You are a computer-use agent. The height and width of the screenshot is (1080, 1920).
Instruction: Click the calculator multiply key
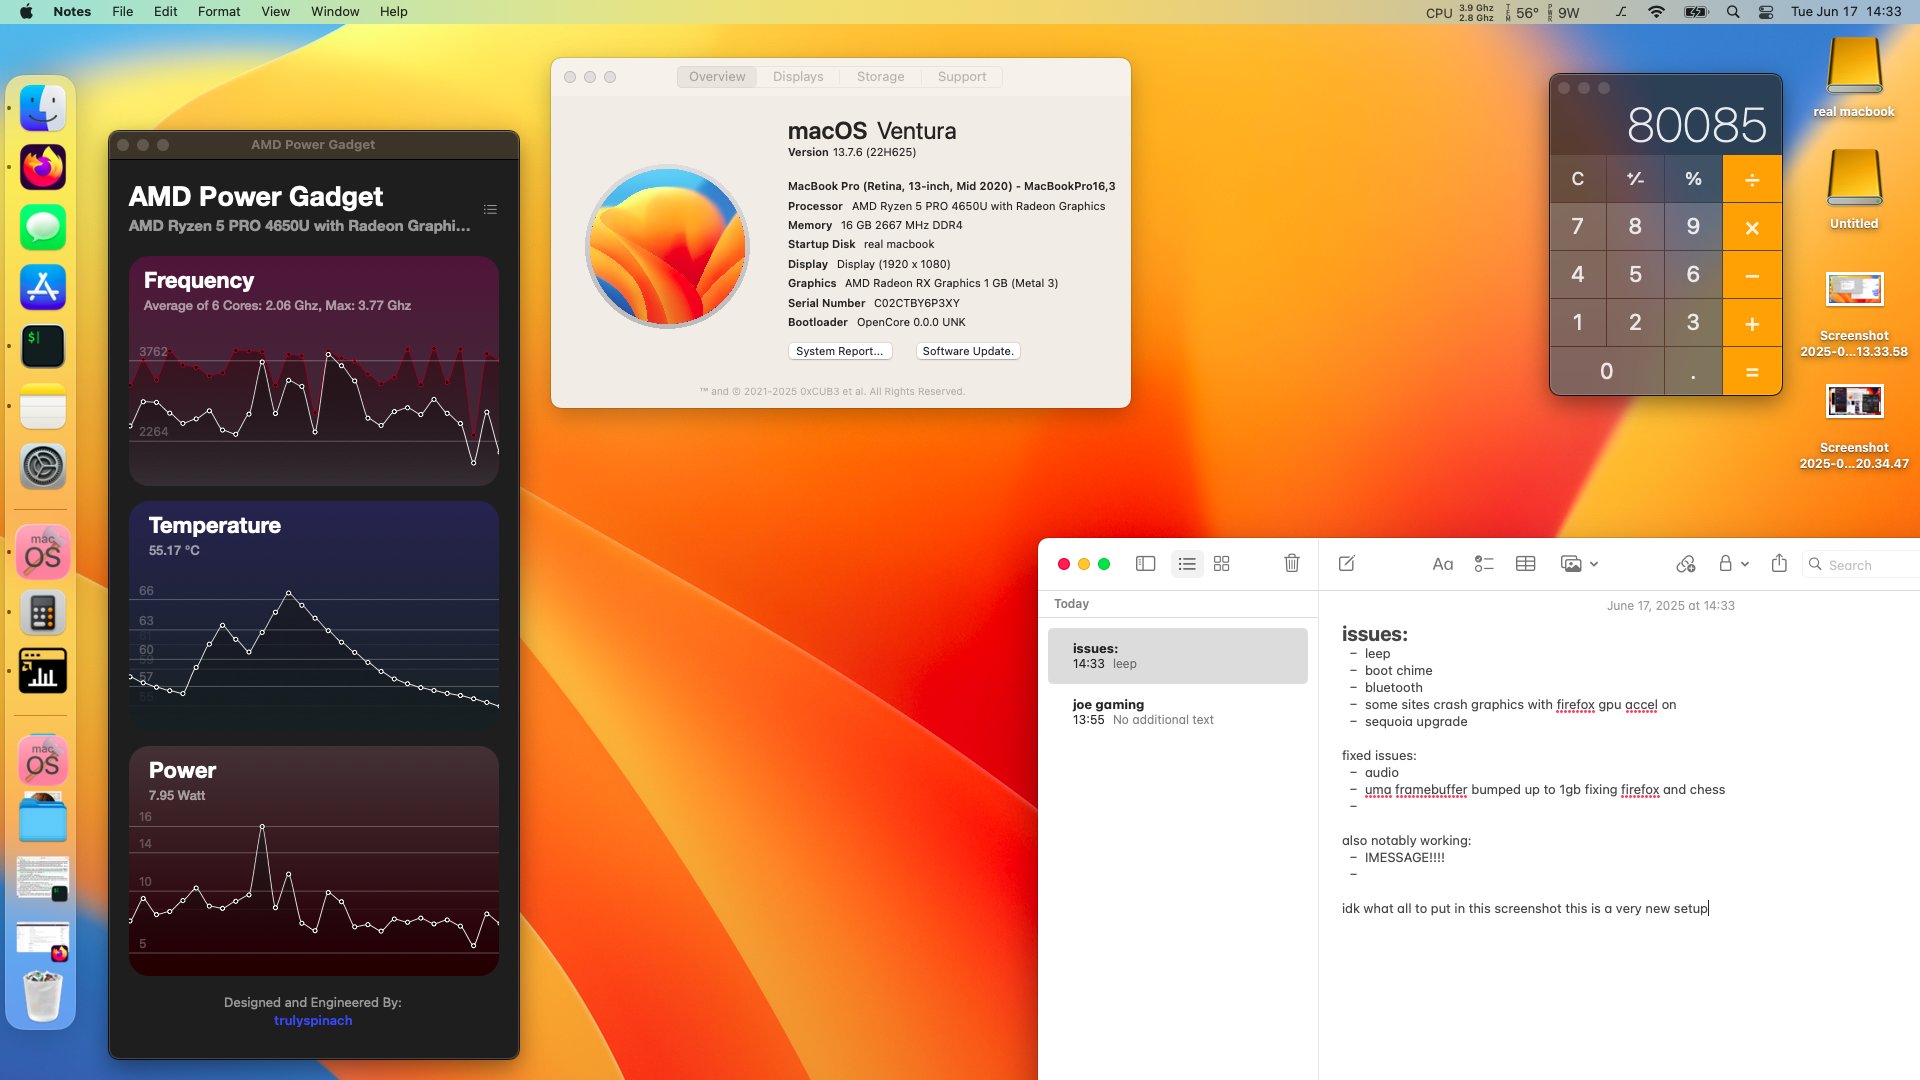(x=1752, y=227)
